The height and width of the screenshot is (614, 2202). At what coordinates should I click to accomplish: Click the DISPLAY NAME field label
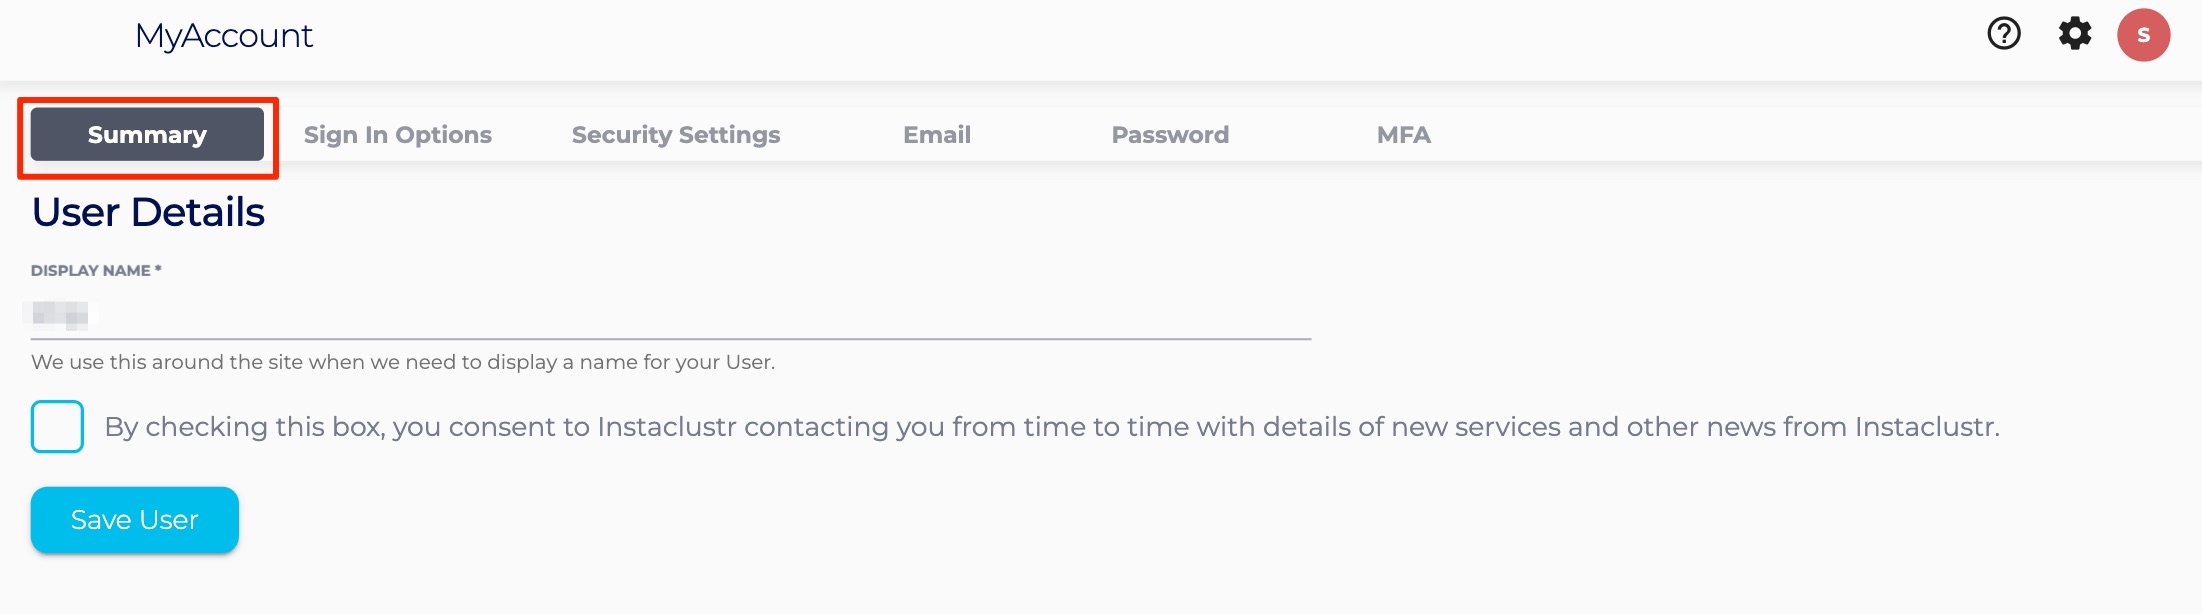click(x=90, y=271)
